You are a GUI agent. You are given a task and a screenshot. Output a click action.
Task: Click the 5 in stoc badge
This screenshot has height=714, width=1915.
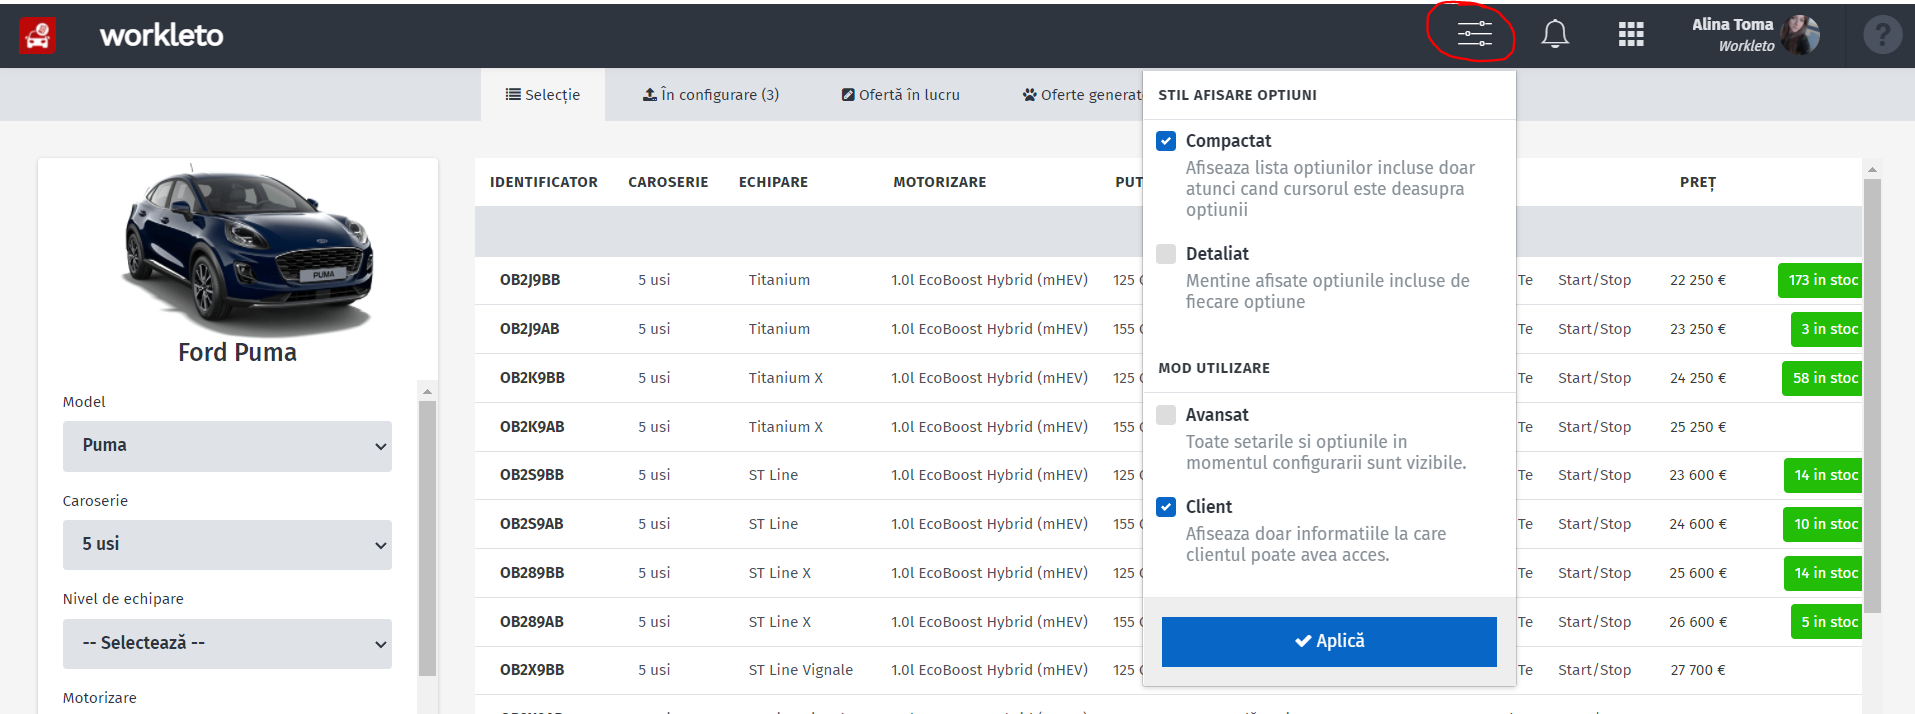click(x=1827, y=622)
